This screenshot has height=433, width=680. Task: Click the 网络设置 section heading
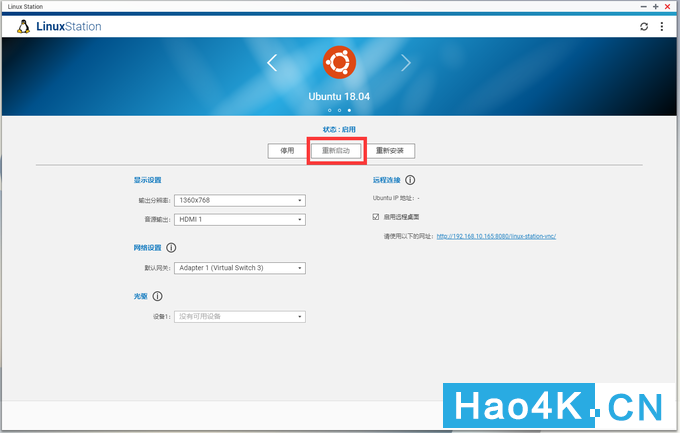coord(147,248)
